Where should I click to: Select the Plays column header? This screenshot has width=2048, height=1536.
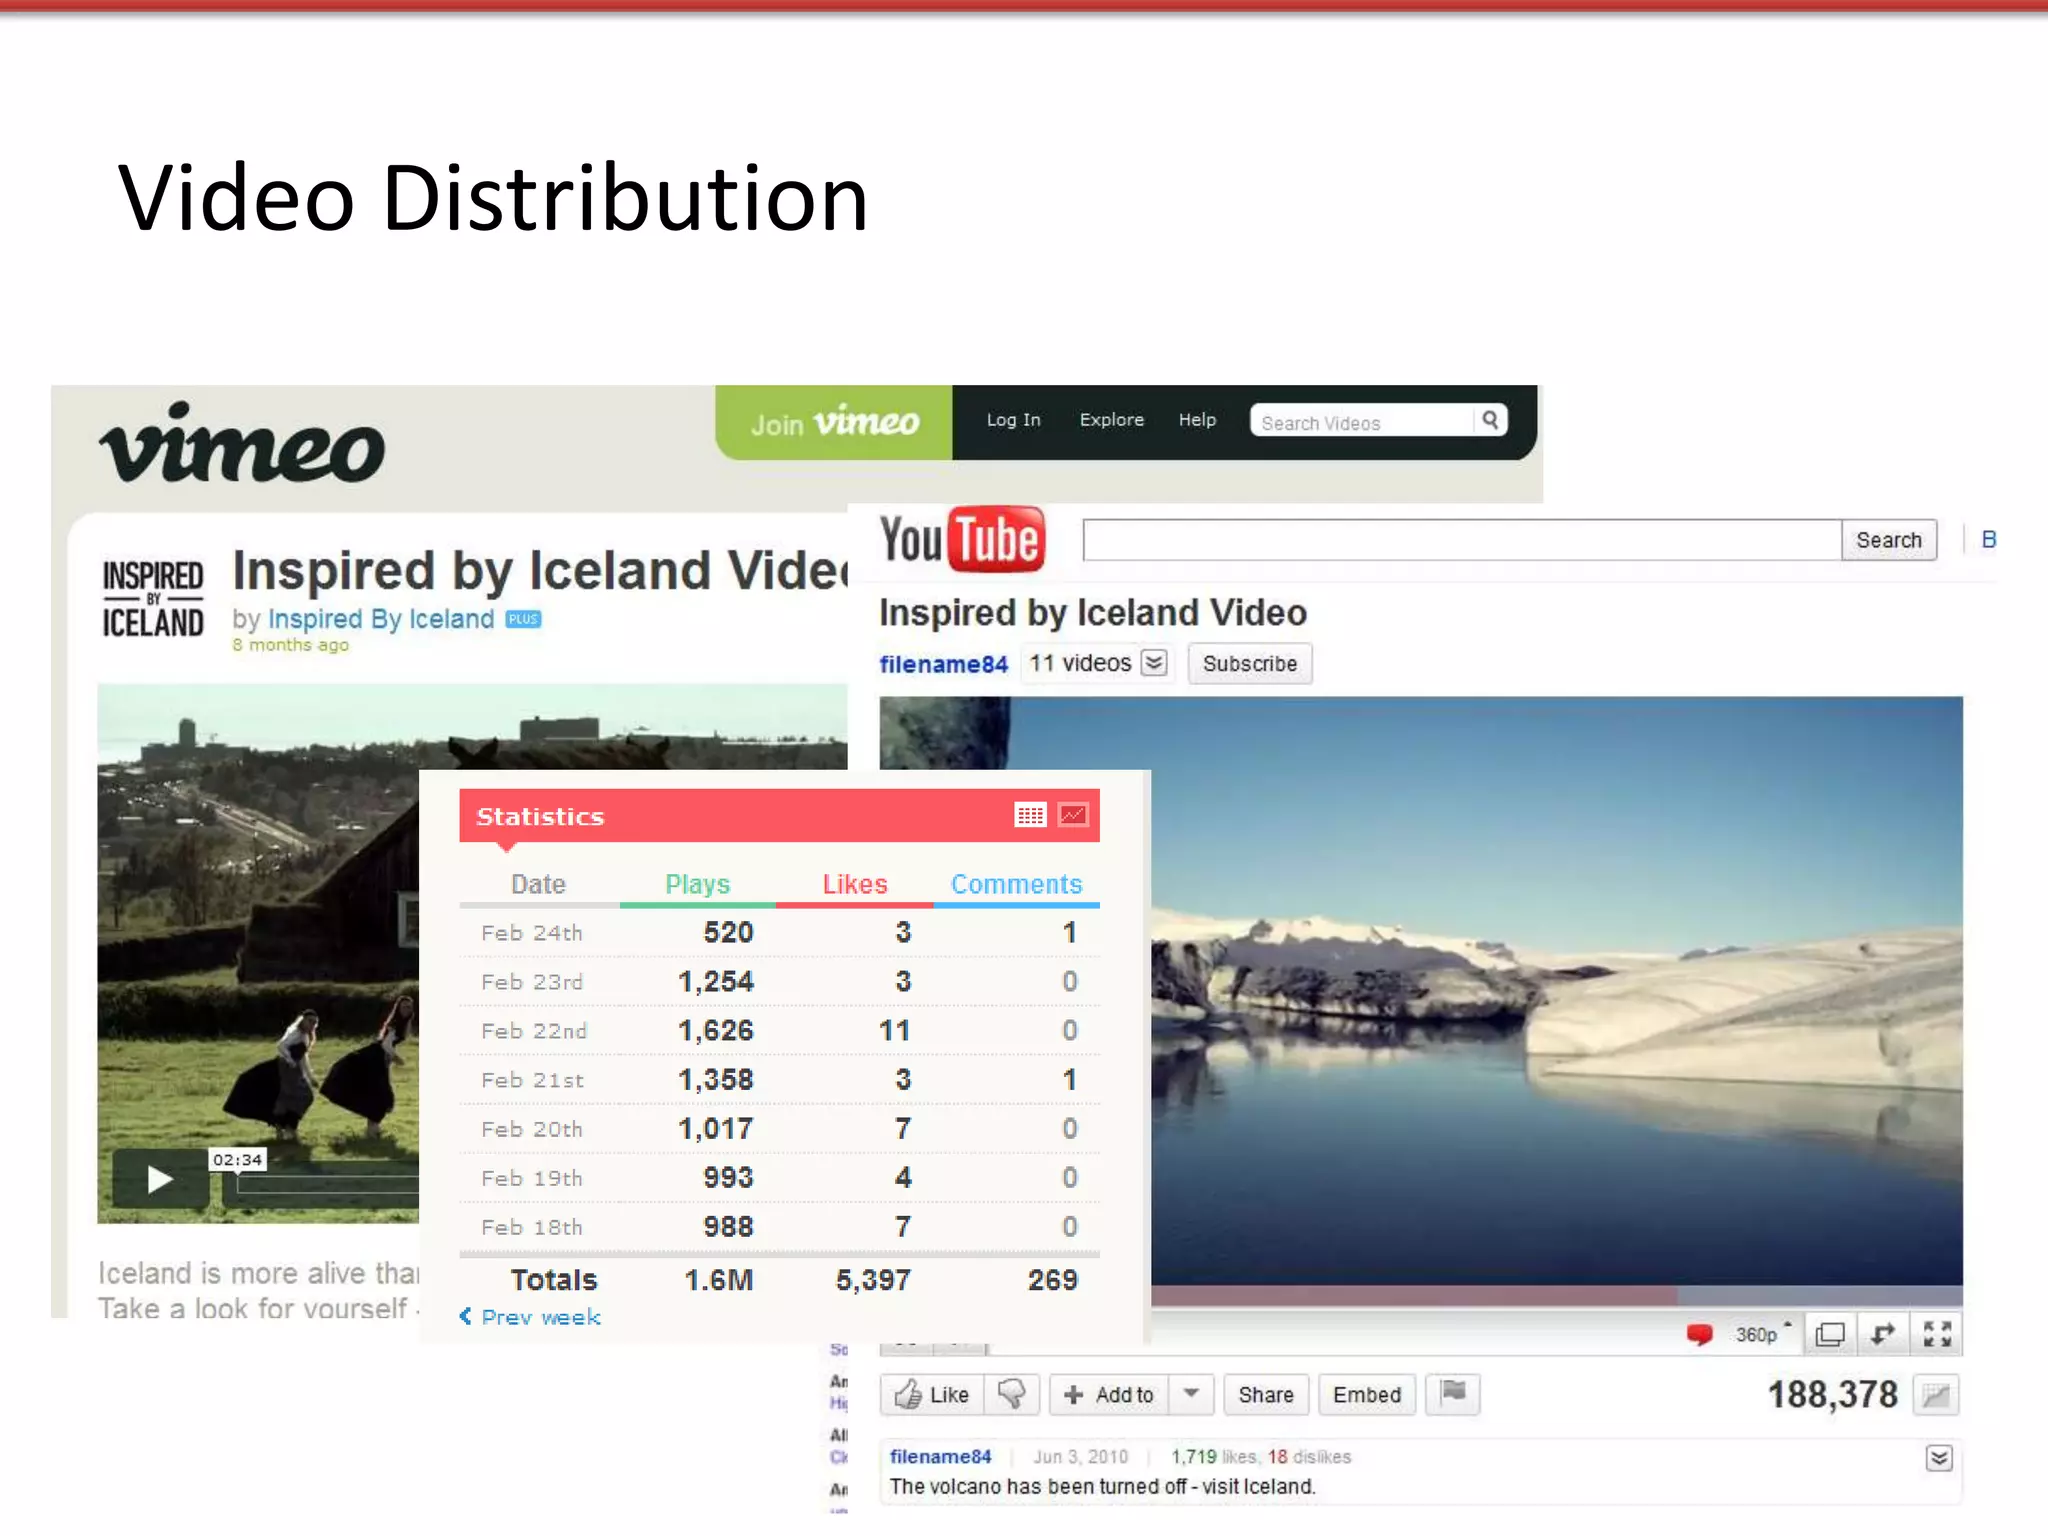pyautogui.click(x=698, y=884)
